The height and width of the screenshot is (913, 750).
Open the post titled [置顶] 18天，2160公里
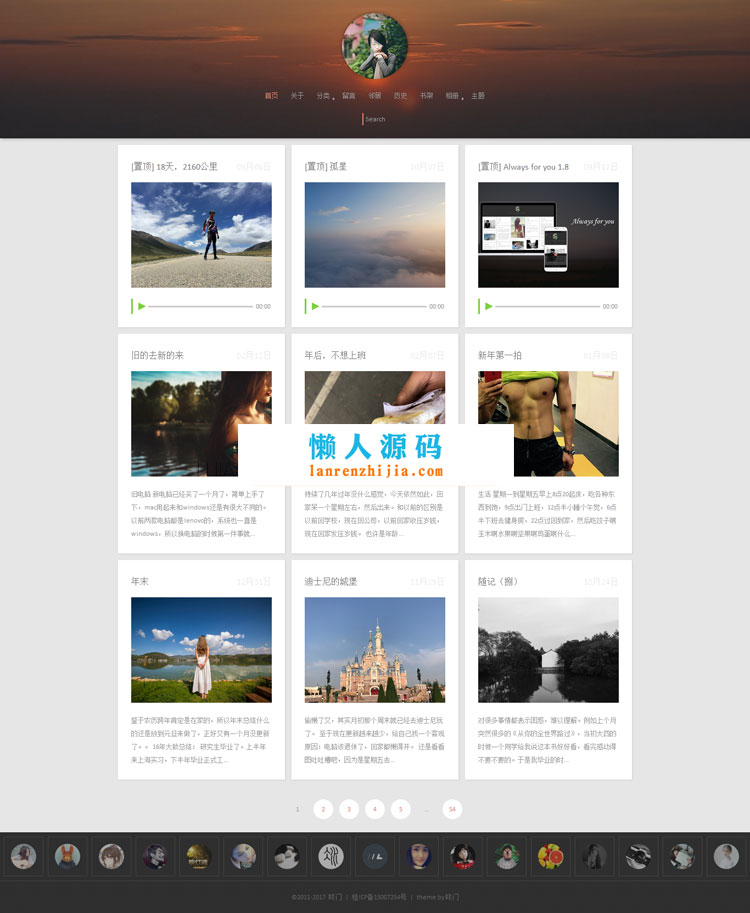click(x=175, y=167)
